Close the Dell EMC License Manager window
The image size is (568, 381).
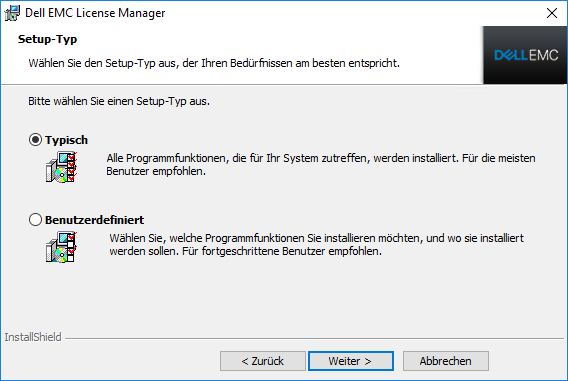pyautogui.click(x=552, y=13)
